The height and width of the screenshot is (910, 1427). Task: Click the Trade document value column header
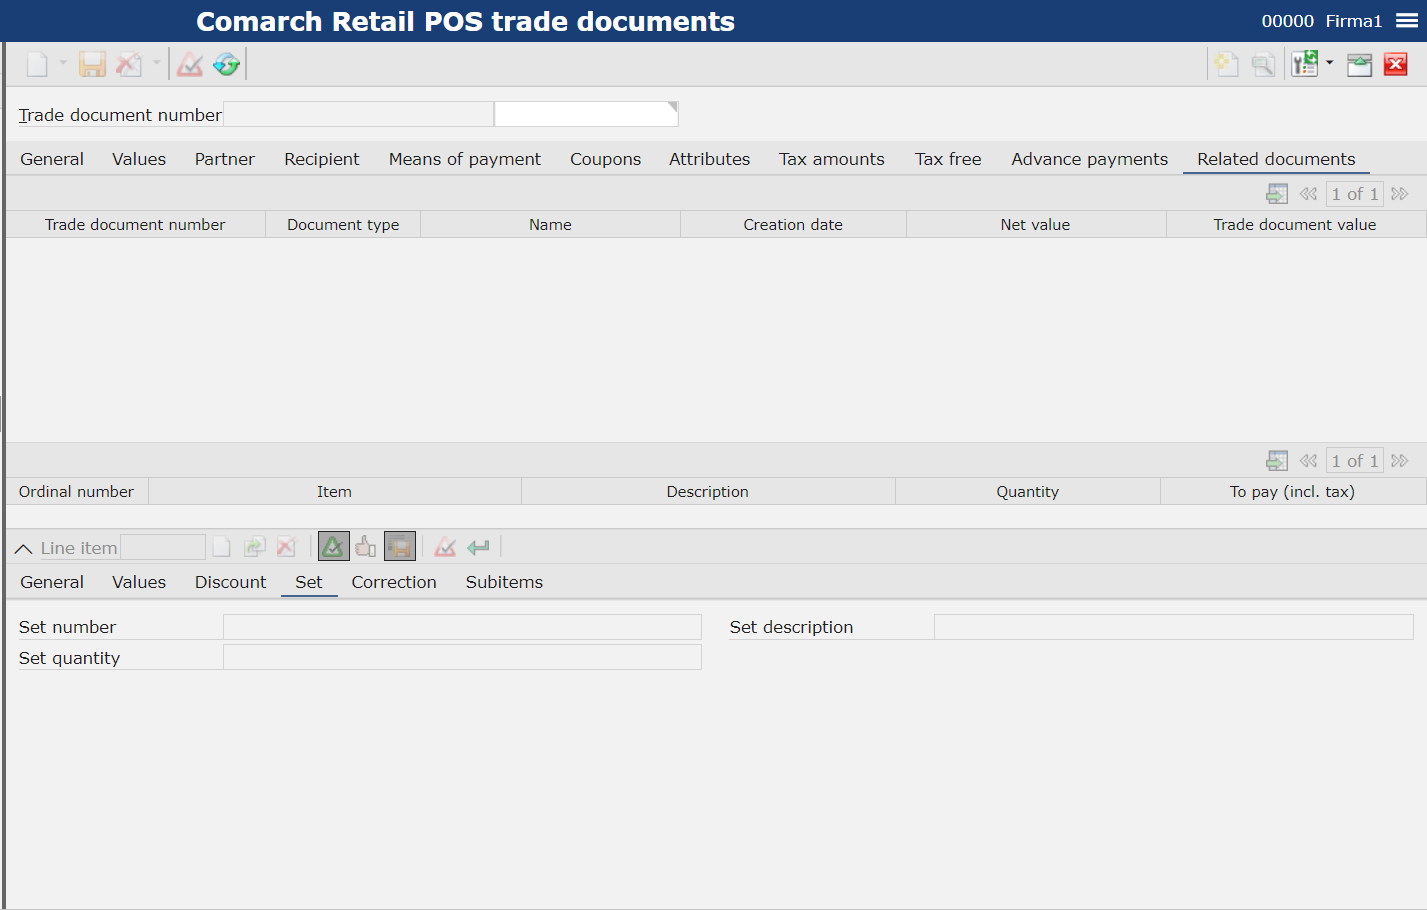pos(1295,224)
